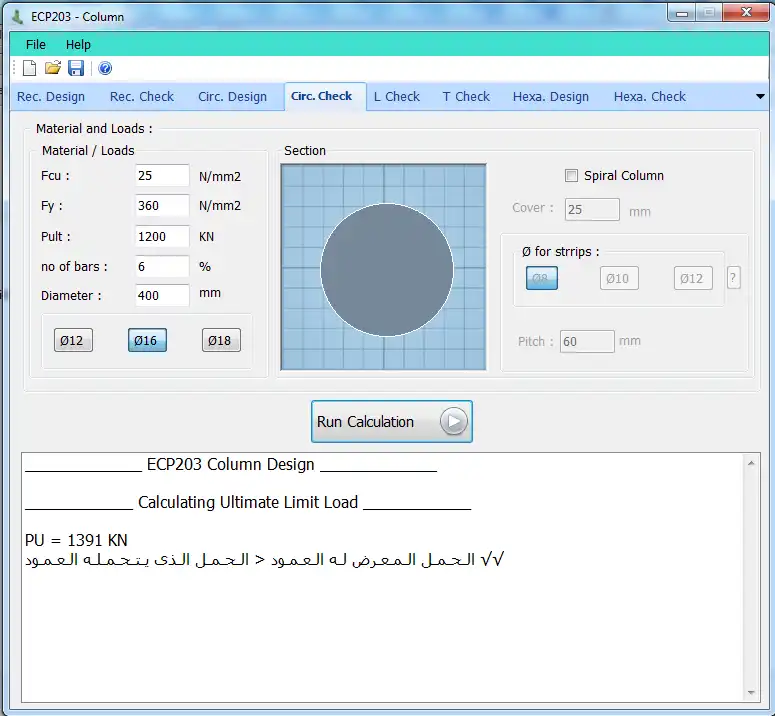This screenshot has width=775, height=716.
Task: Select Ø18 bar diameter toggle
Action: pyautogui.click(x=221, y=340)
